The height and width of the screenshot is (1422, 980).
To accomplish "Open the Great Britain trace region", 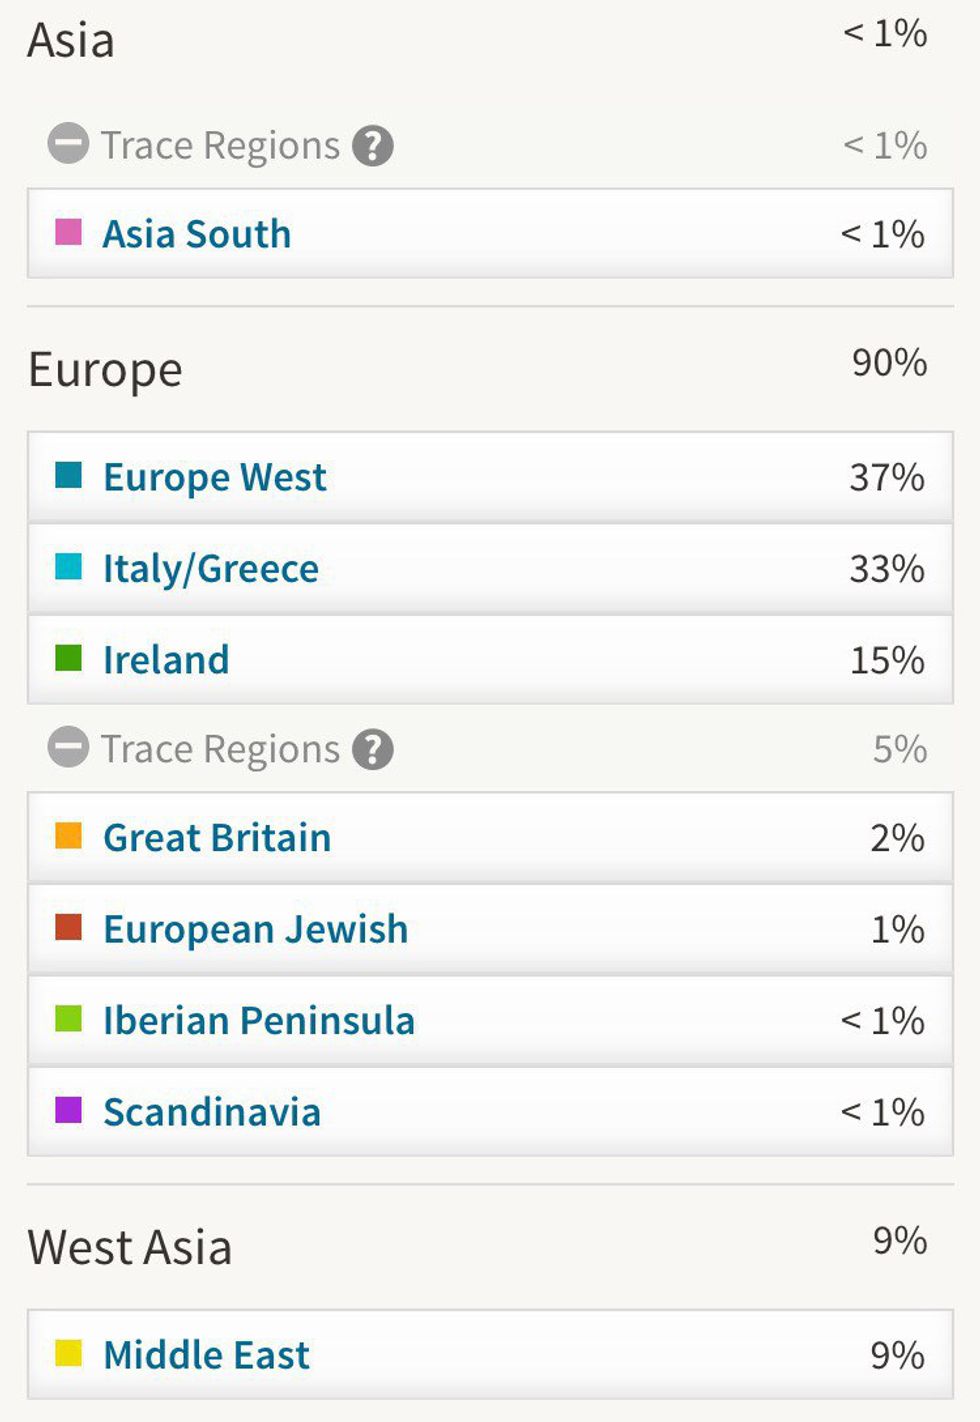I will [490, 837].
